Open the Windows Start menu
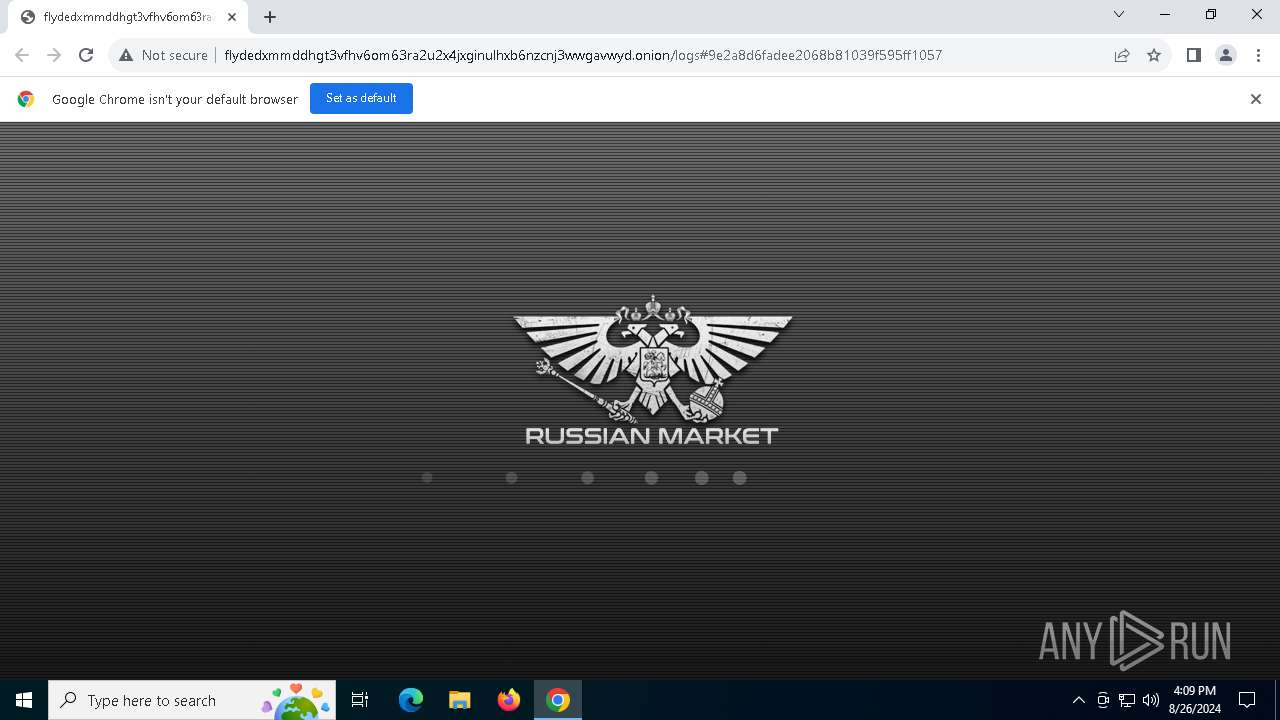The width and height of the screenshot is (1280, 720). click(x=24, y=700)
